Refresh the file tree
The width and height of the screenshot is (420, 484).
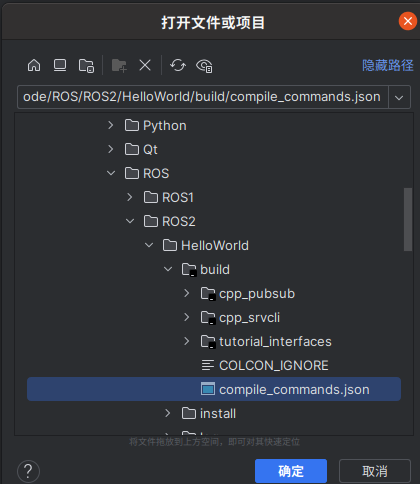[x=178, y=65]
